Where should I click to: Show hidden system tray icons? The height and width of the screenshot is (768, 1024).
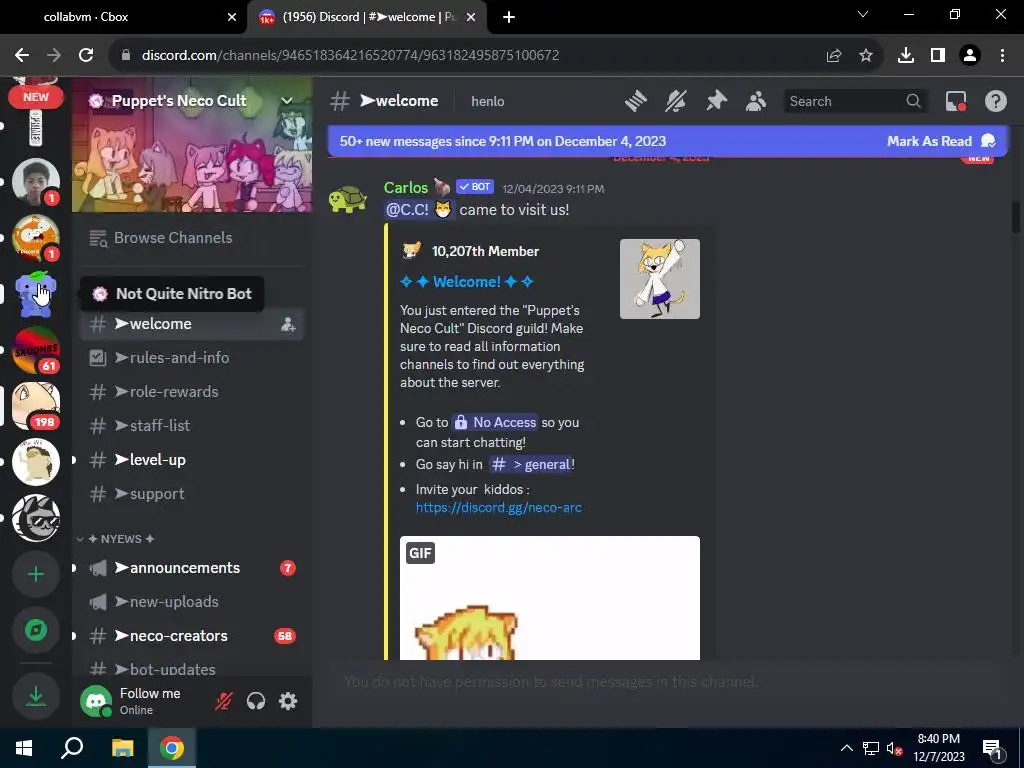pyautogui.click(x=846, y=748)
